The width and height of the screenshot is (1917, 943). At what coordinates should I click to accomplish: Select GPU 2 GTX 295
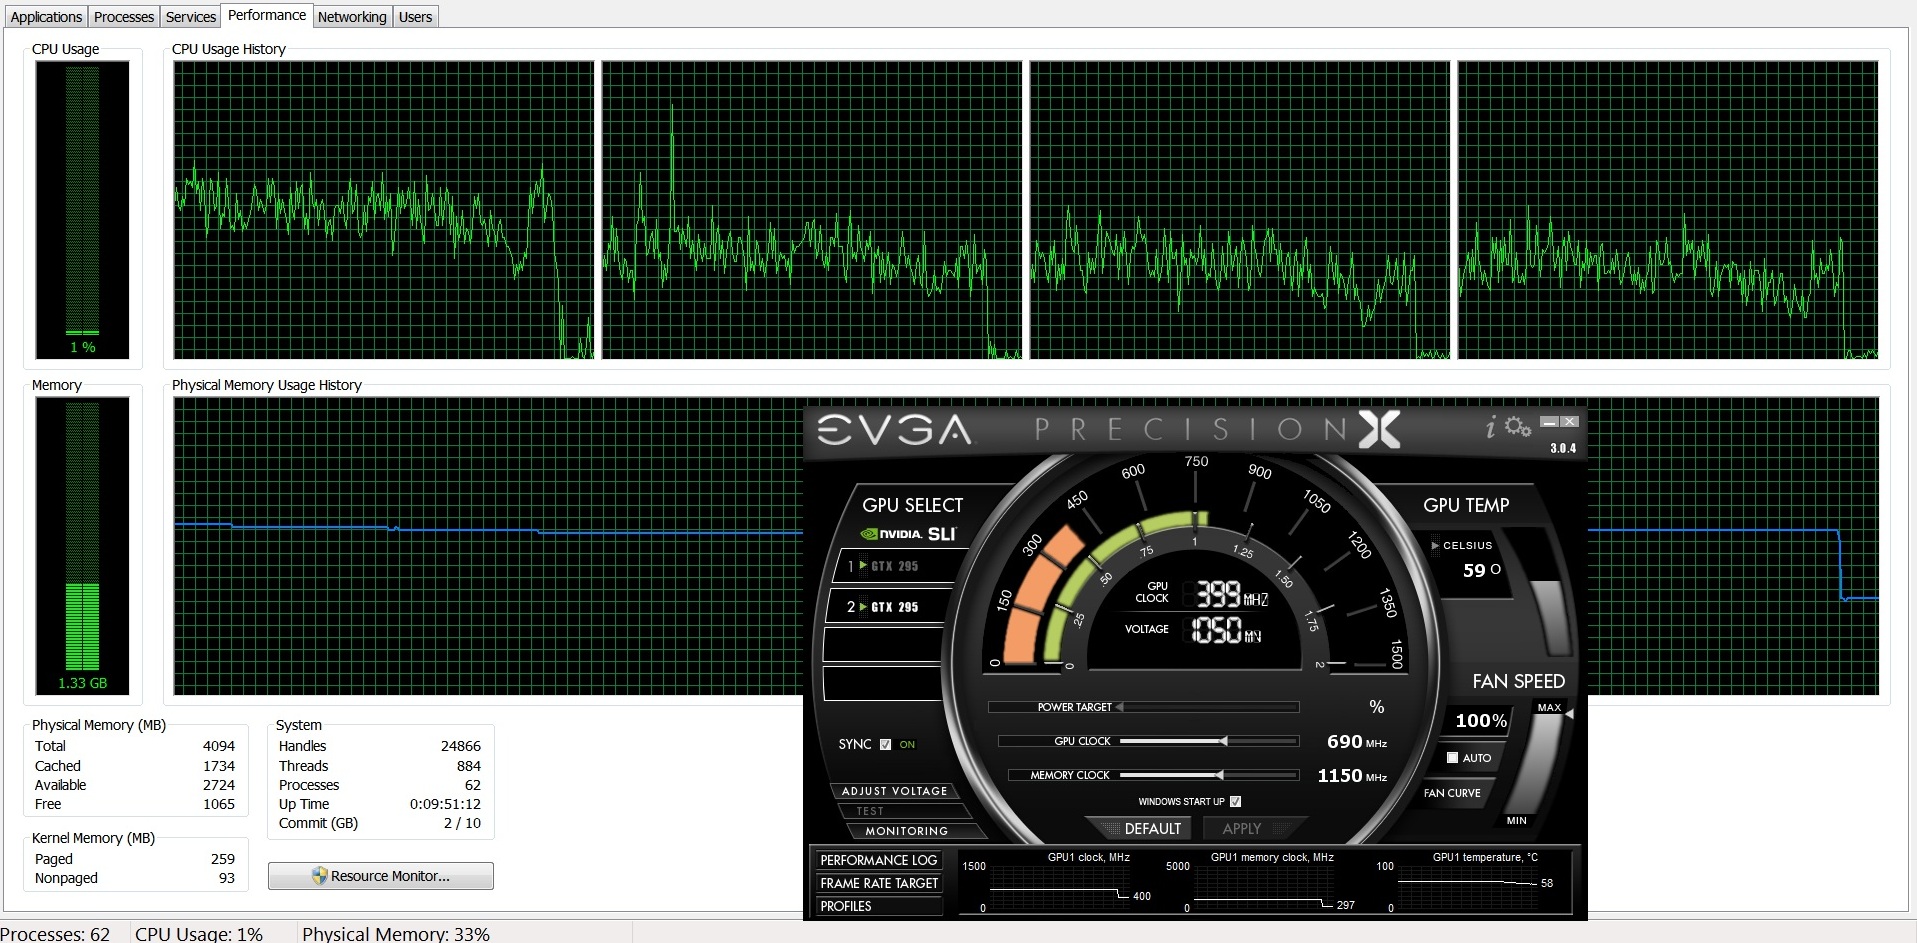coord(885,607)
